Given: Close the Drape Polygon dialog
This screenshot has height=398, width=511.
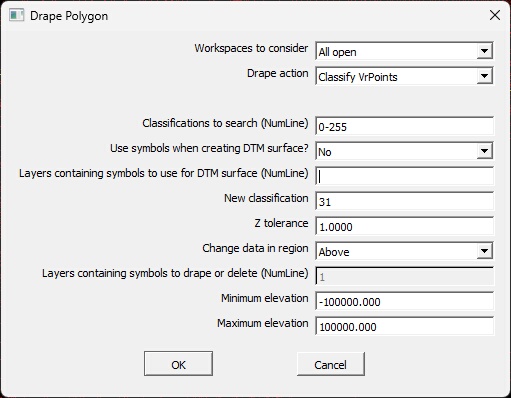Looking at the screenshot, I should pos(495,15).
